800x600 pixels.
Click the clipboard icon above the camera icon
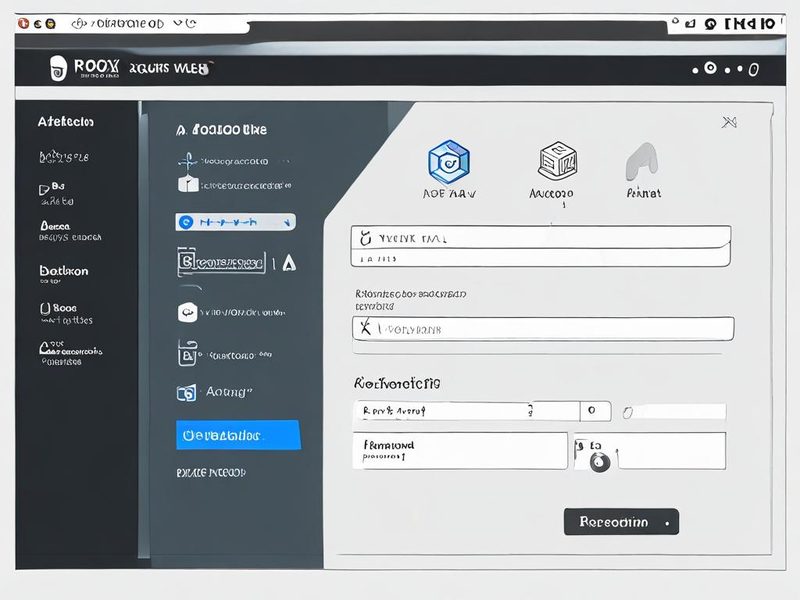point(187,353)
